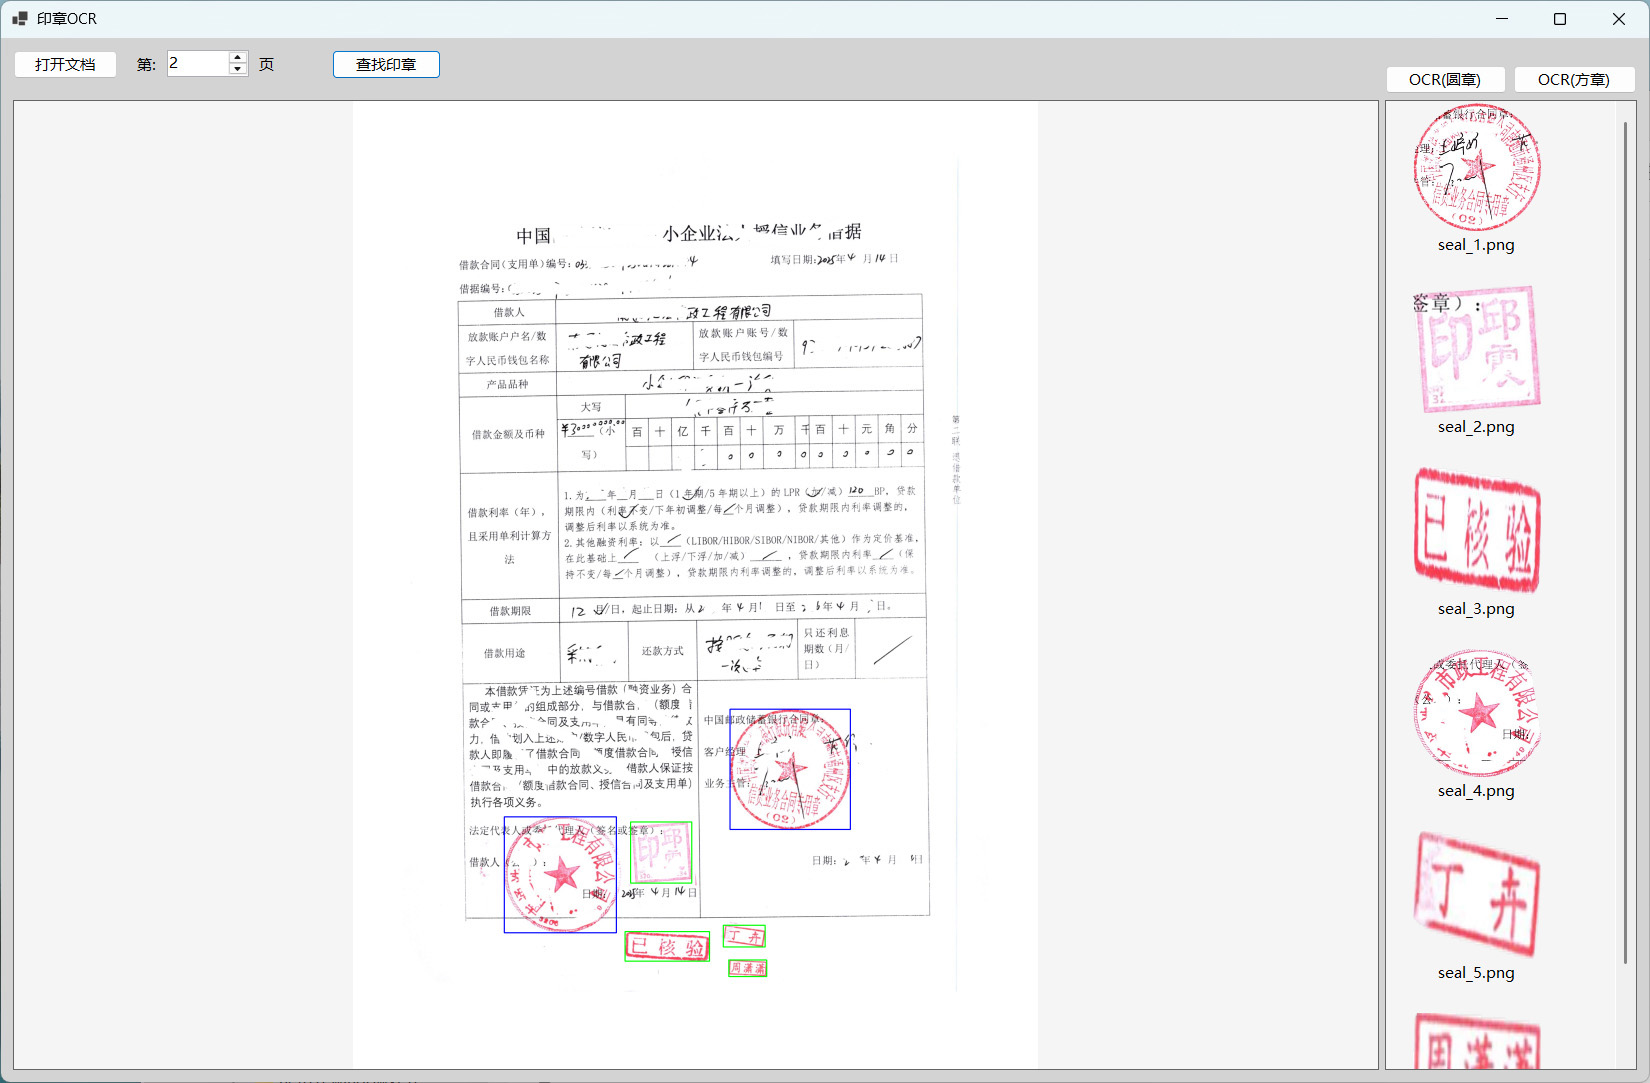Click the detected bank round seal in document
The width and height of the screenshot is (1650, 1083).
coord(790,769)
